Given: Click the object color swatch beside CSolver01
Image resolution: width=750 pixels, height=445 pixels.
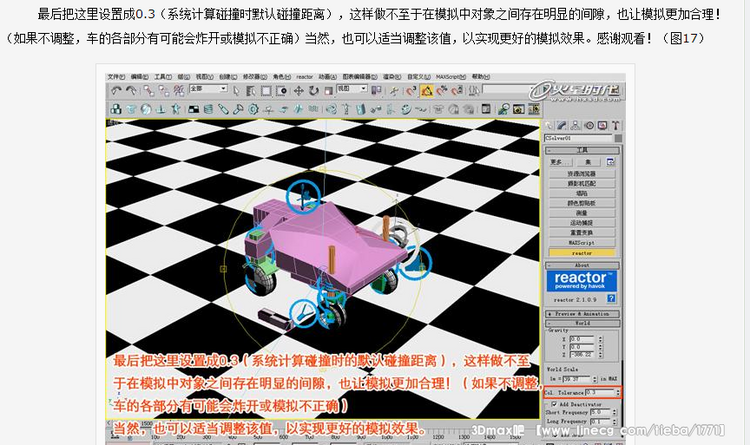Looking at the screenshot, I should [618, 138].
